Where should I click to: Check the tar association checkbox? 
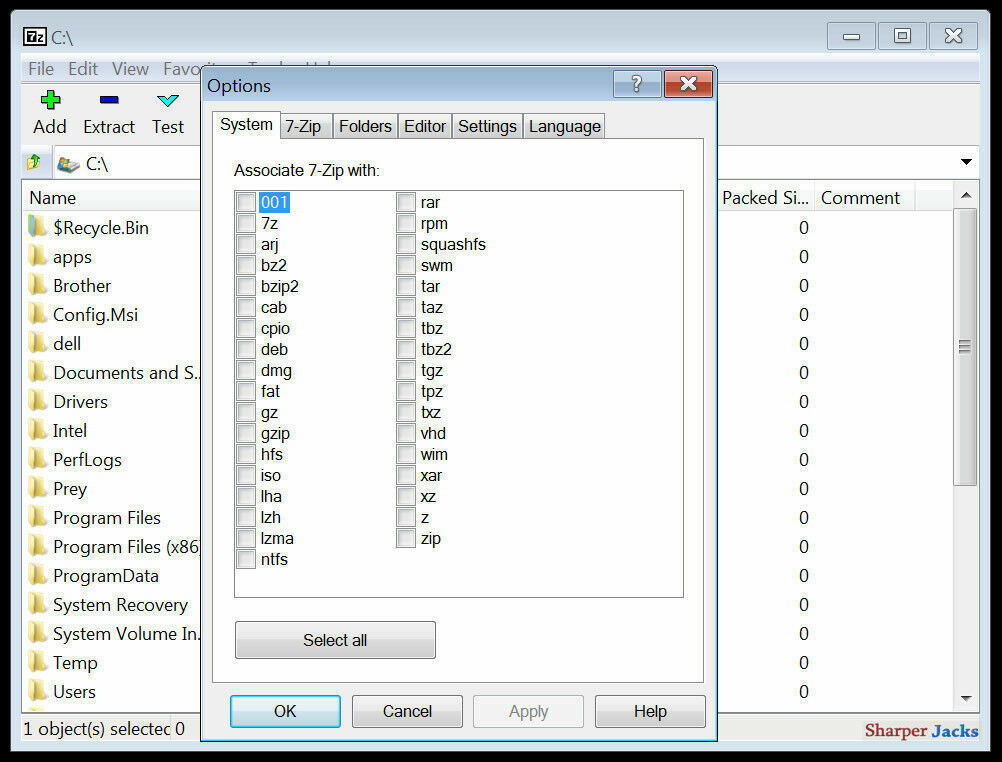click(x=406, y=286)
